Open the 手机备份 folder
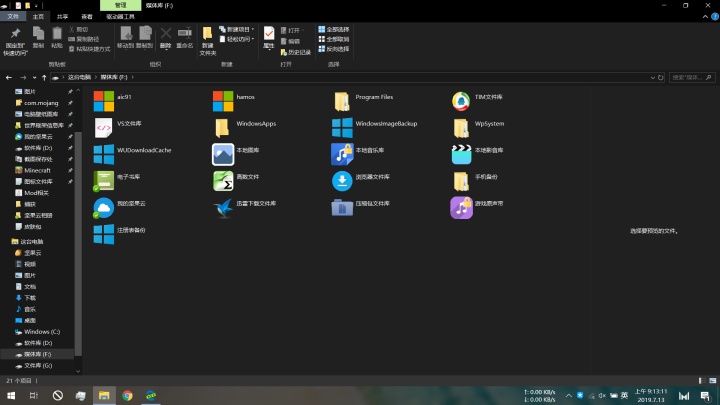The width and height of the screenshot is (720, 405). (x=461, y=181)
